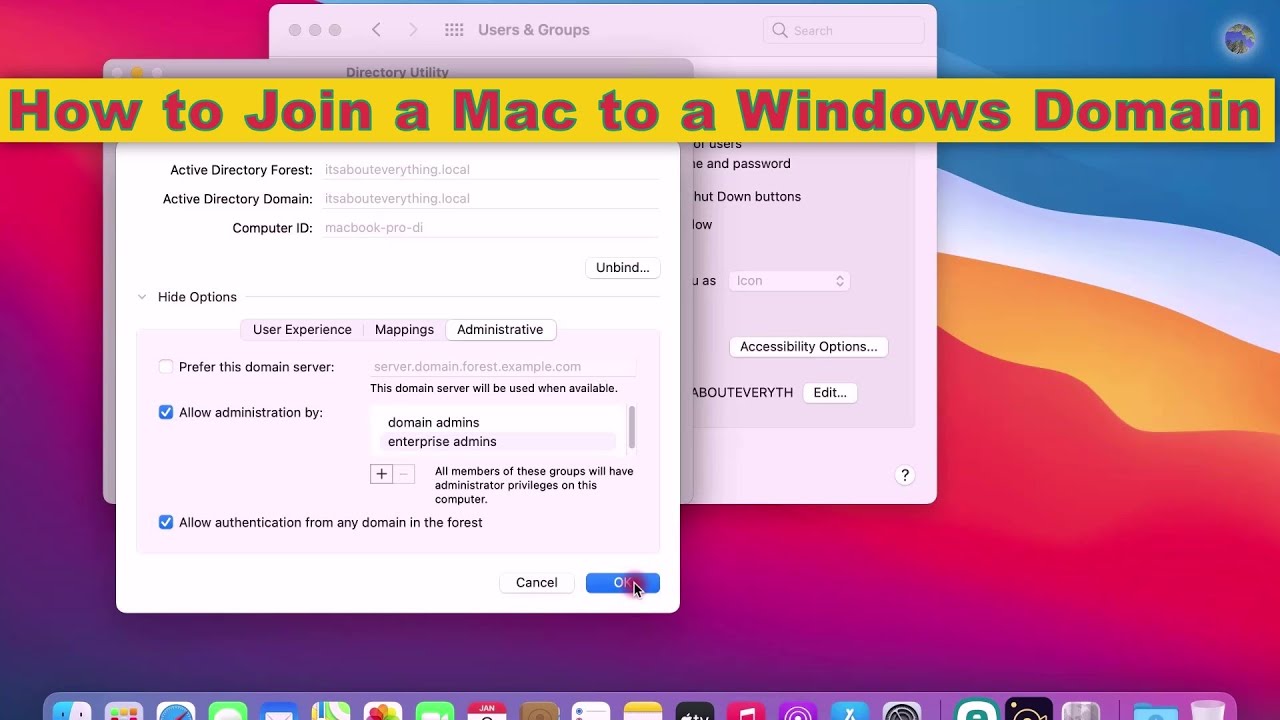Switch to Mappings tab

(x=404, y=330)
